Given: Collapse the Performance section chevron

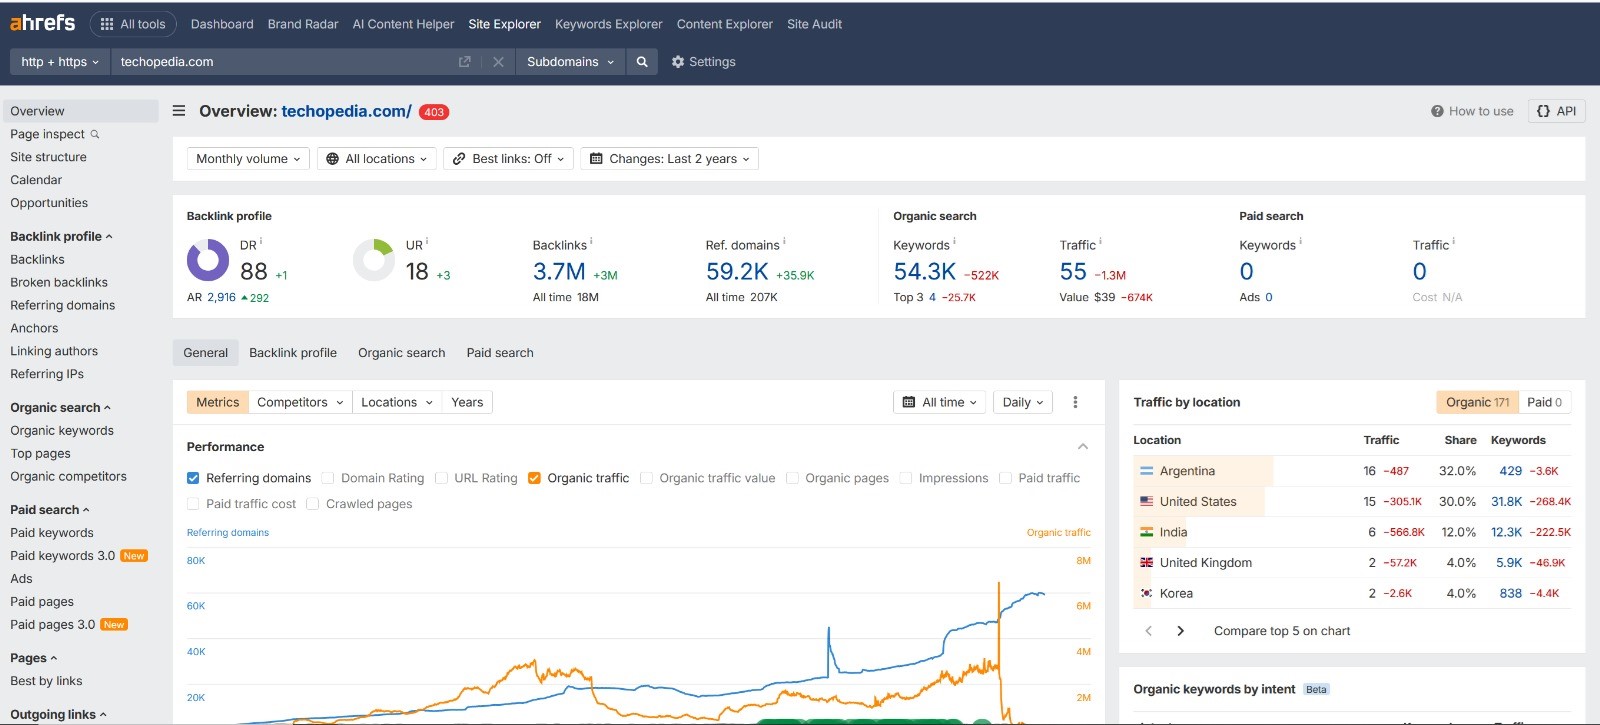Looking at the screenshot, I should click(1083, 447).
